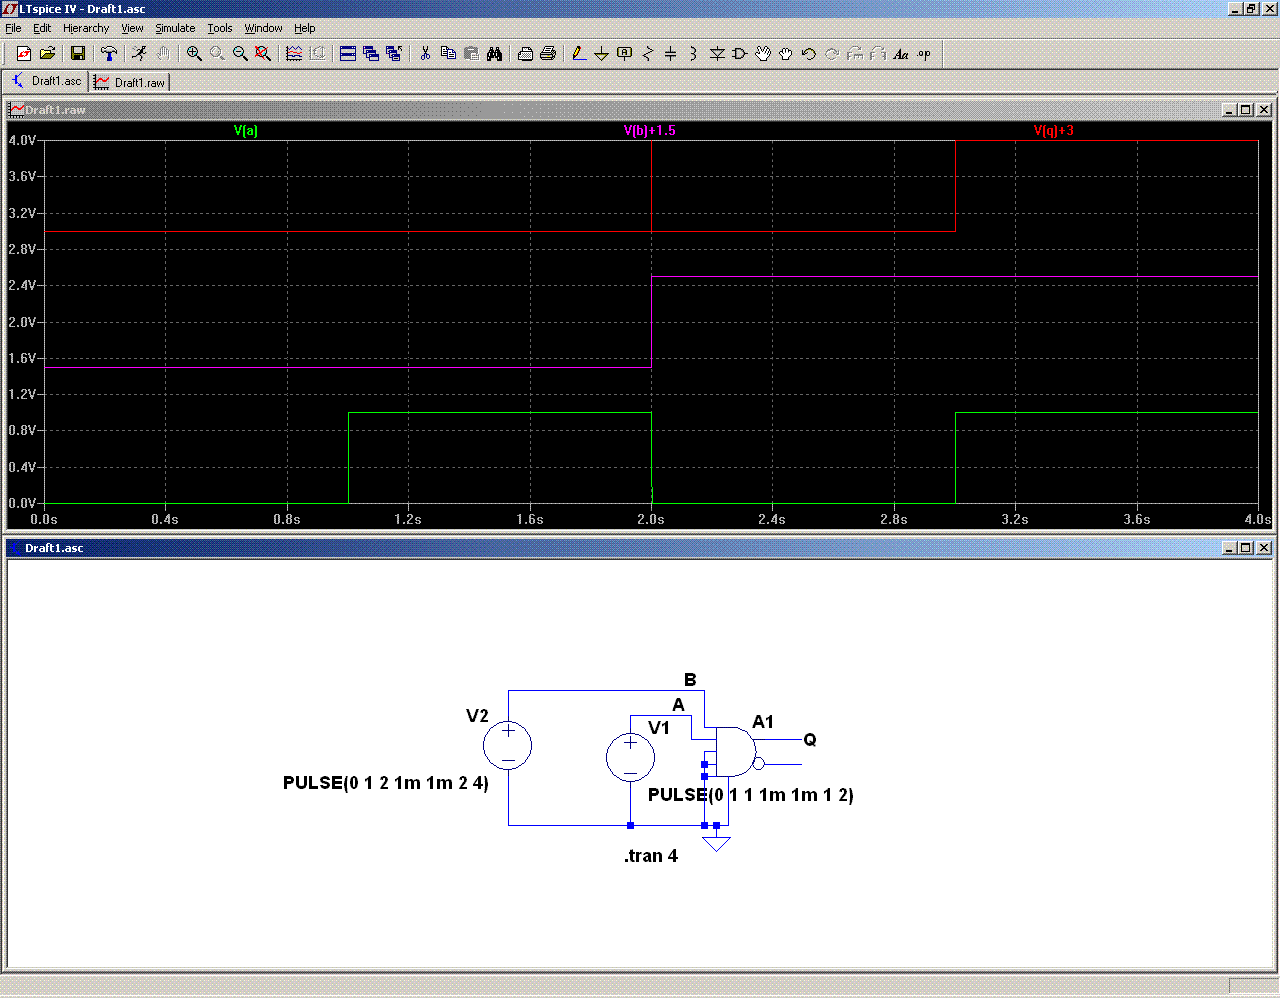
Task: Click the Undo arrow icon
Action: pyautogui.click(x=809, y=54)
